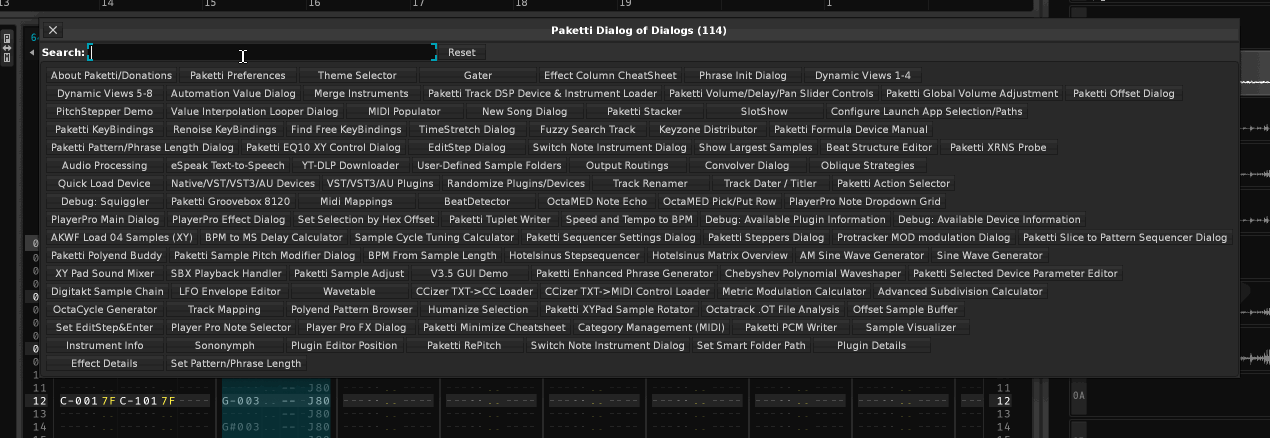Show the Effect Column CheatSheet
The height and width of the screenshot is (438, 1270).
[610, 76]
